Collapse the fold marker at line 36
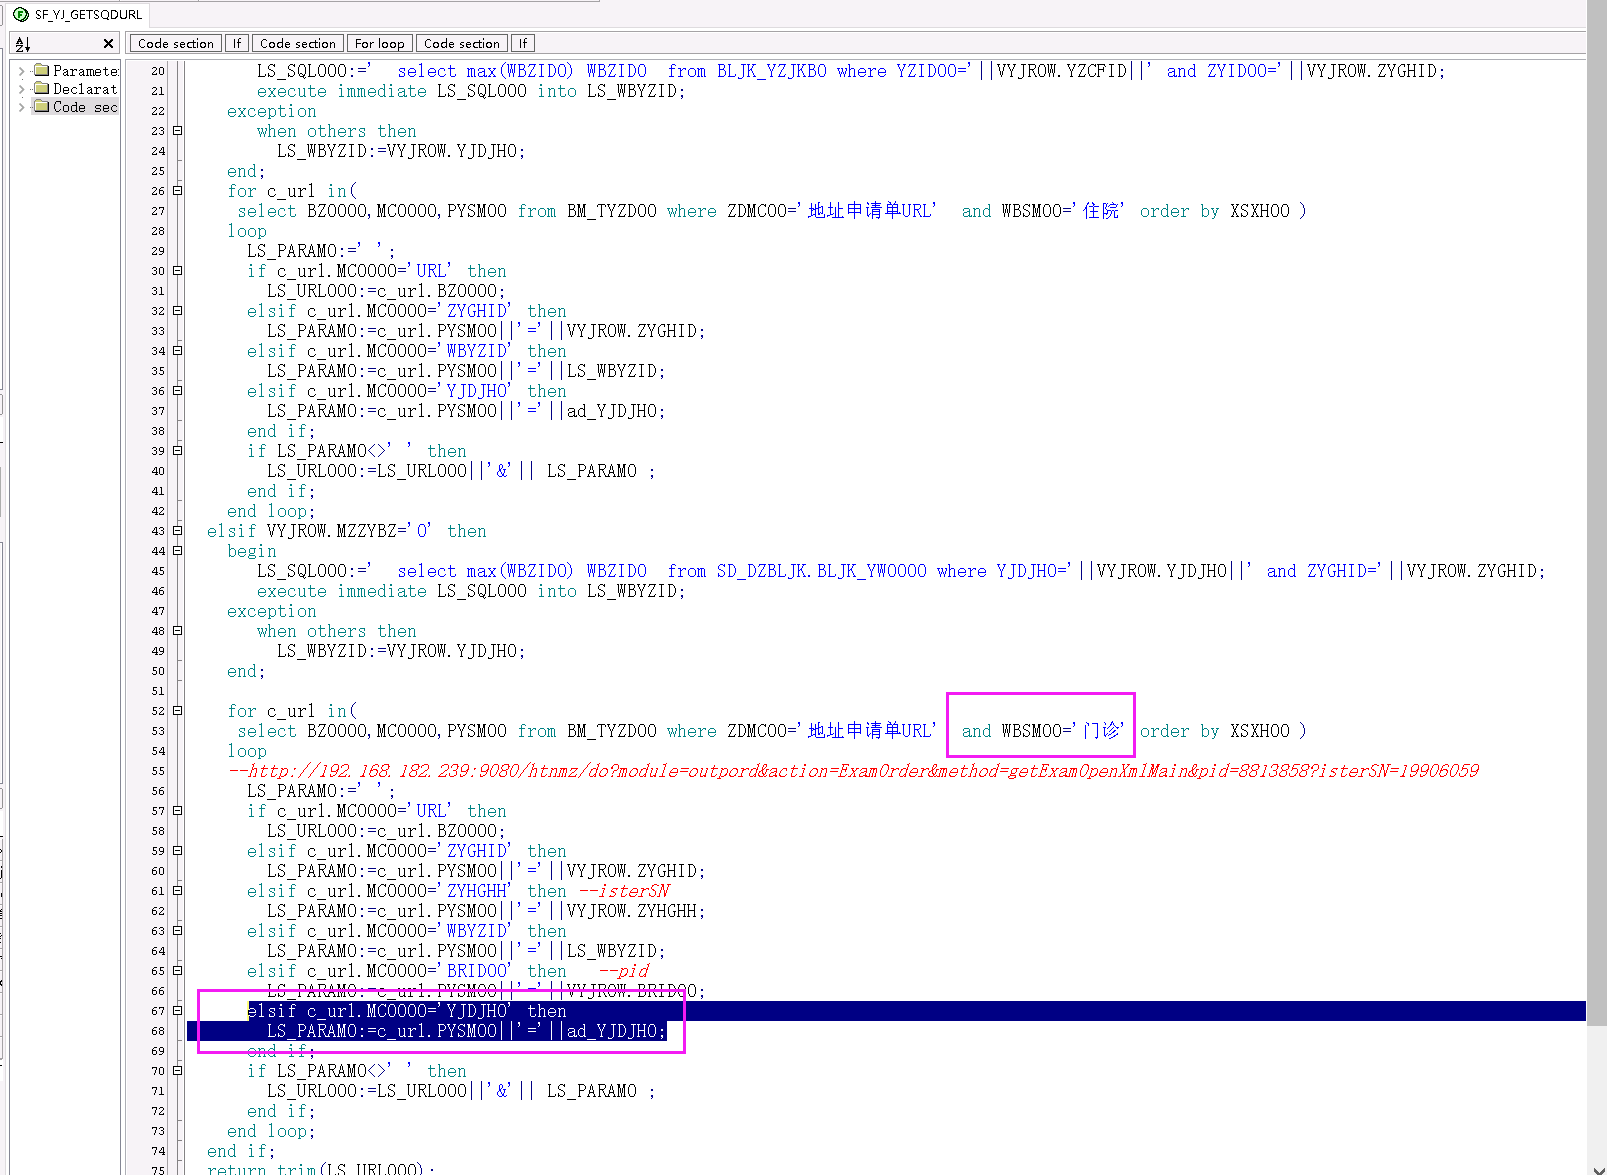 coord(177,391)
